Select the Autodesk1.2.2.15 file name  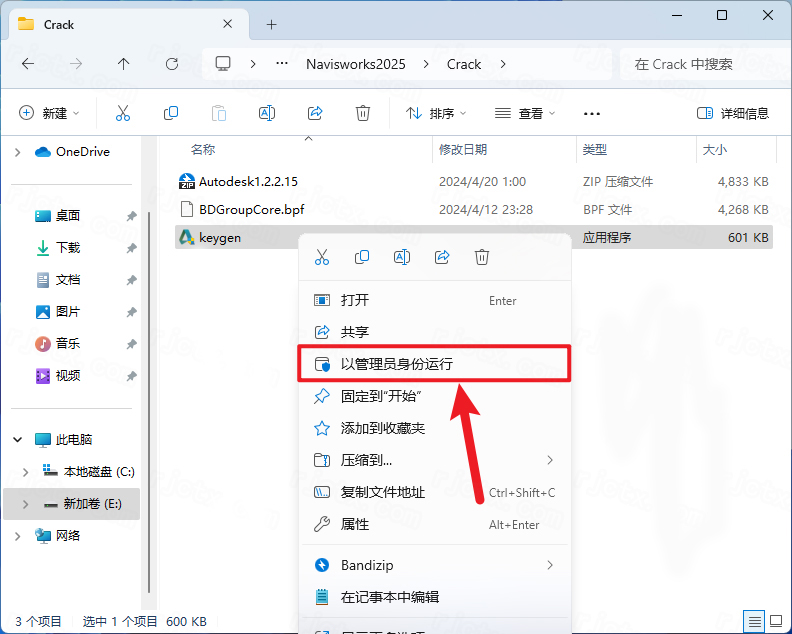click(248, 181)
